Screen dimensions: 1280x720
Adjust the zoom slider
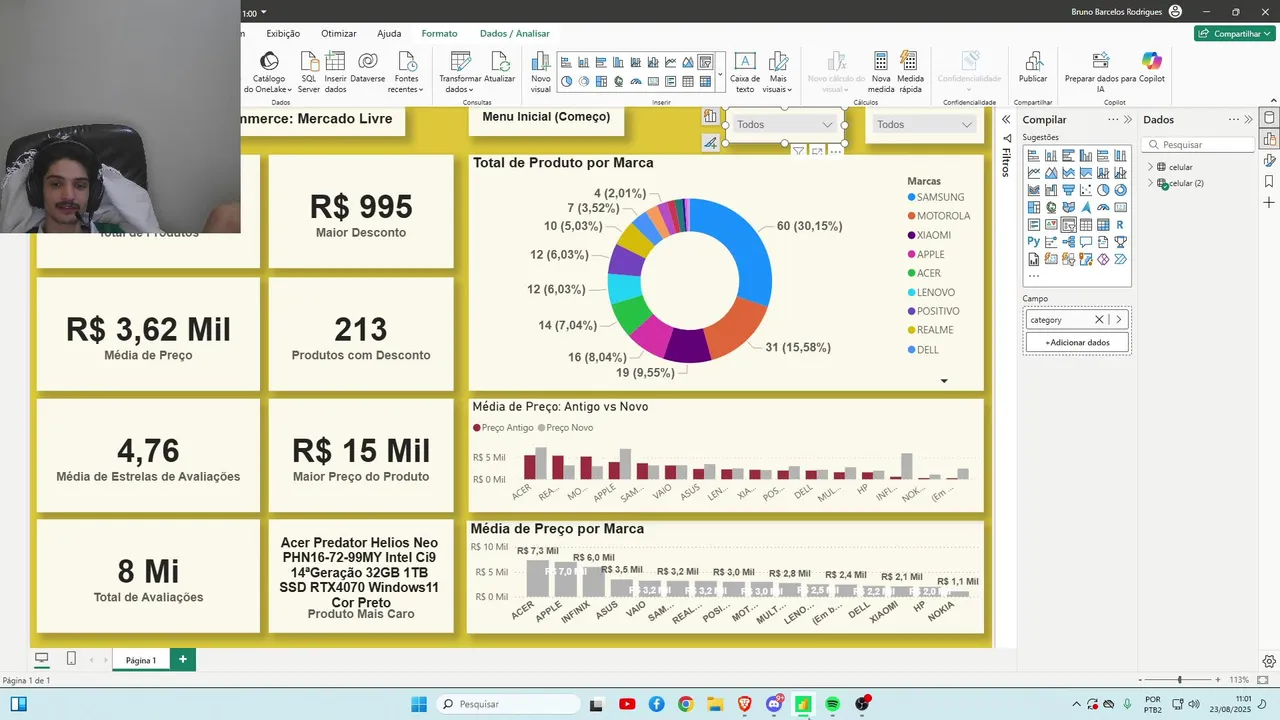[1179, 680]
